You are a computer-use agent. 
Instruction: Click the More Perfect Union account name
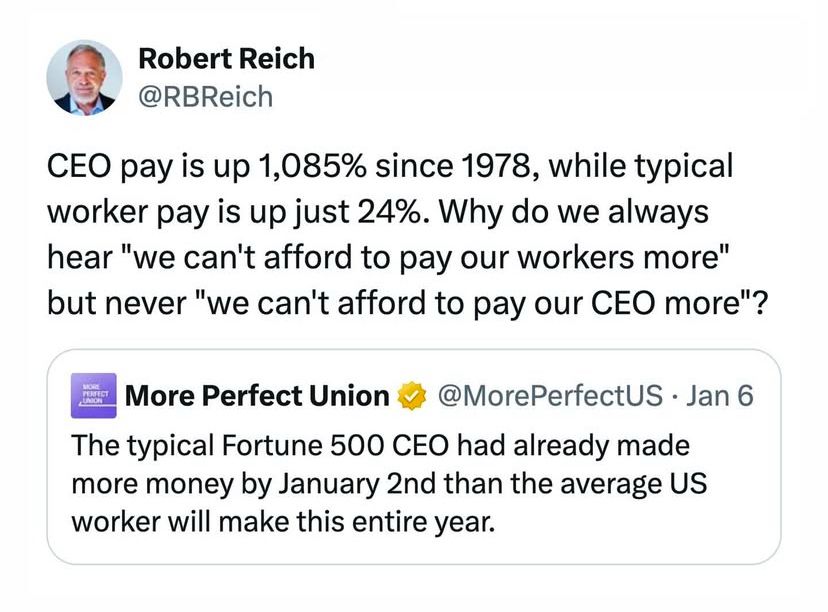click(257, 397)
